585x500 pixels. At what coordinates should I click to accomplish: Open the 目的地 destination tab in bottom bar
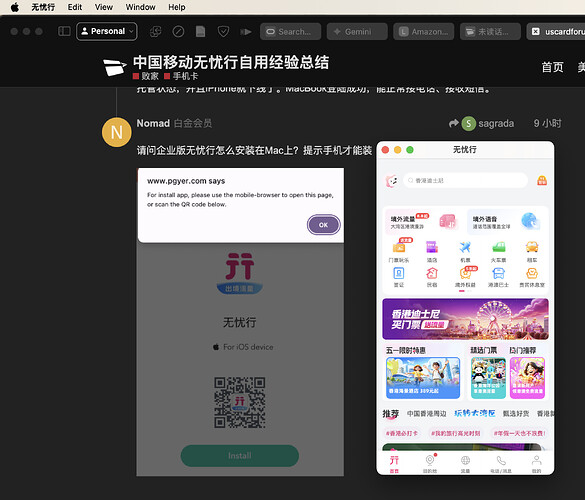[430, 464]
